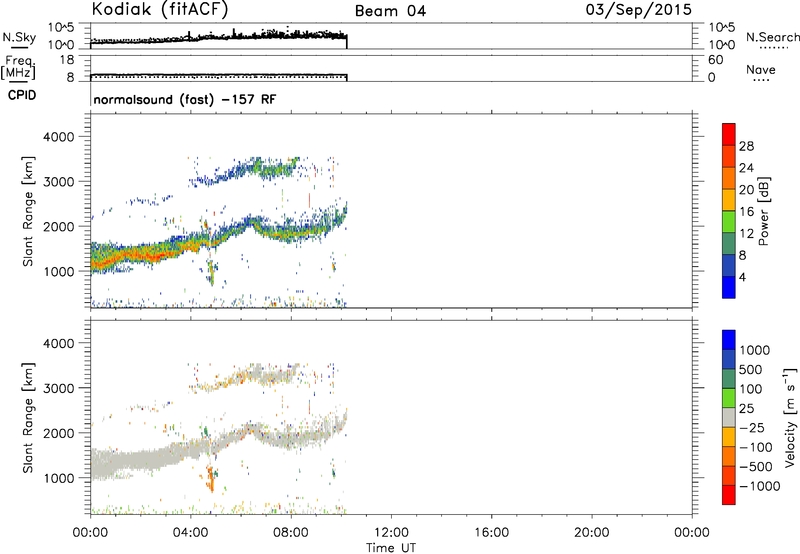Screen dimensions: 800x554
Task: Click the '08:00' time tick label
Action: coord(291,533)
